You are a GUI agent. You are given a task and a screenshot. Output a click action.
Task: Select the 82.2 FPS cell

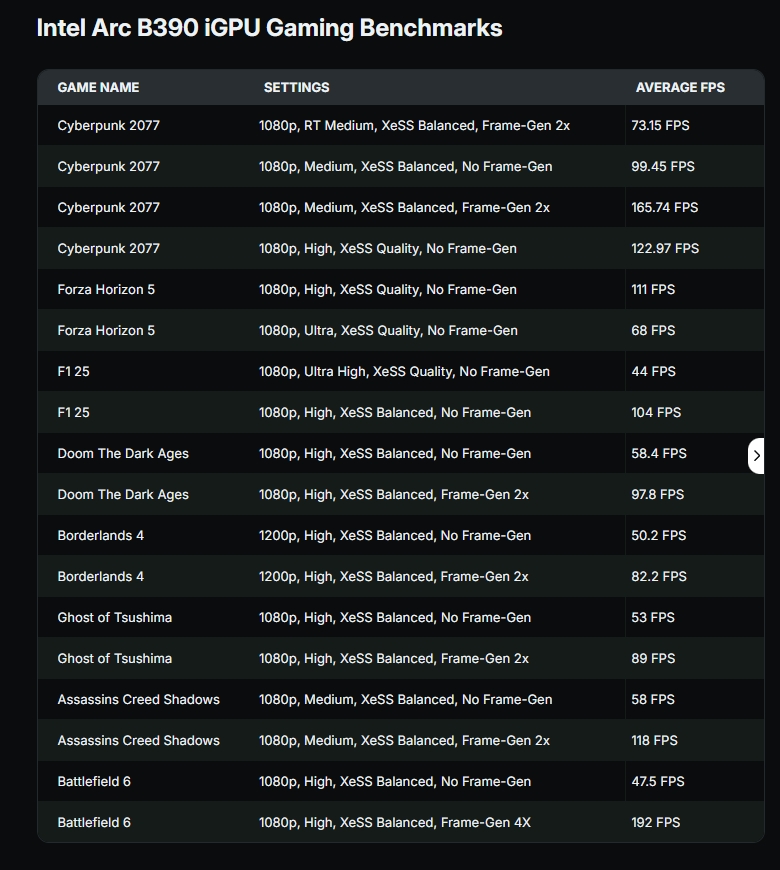[x=659, y=577]
